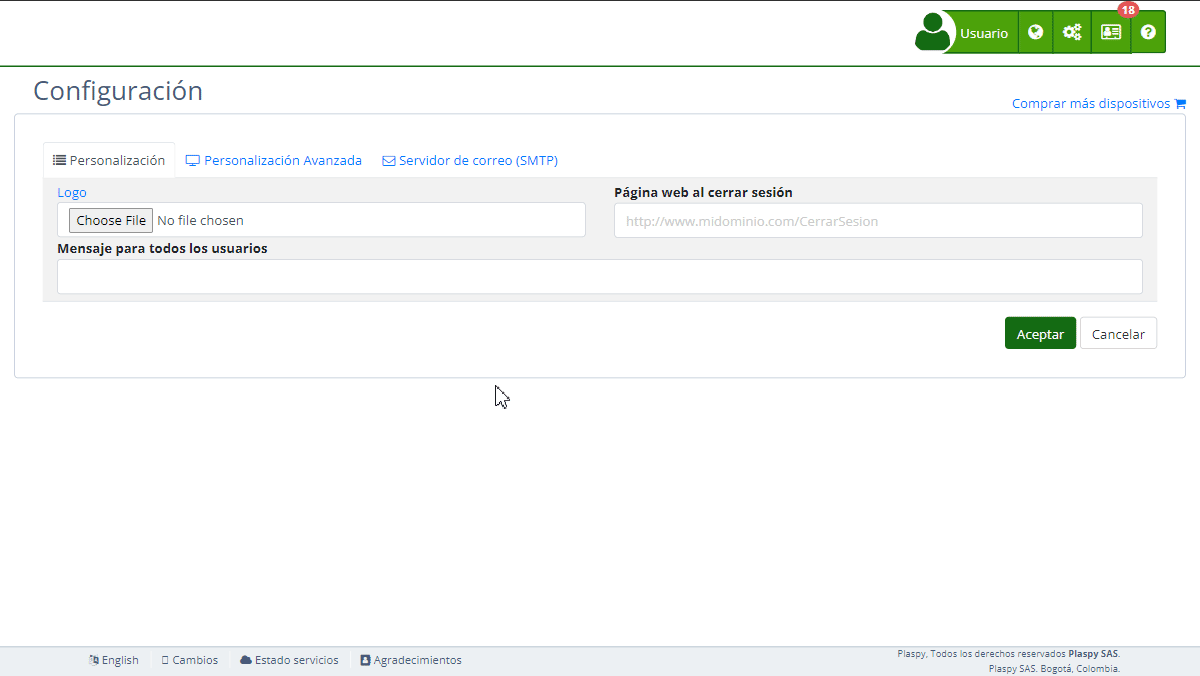Click the red 18 notification badge
The image size is (1200, 676).
click(1128, 10)
